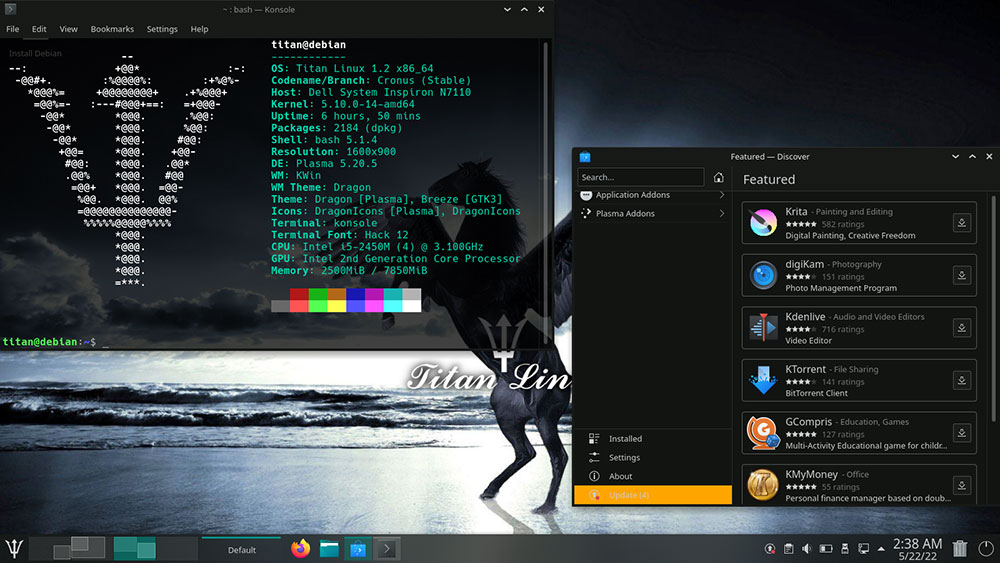The height and width of the screenshot is (563, 1000).
Task: Click the volume icon in system tray
Action: pyautogui.click(x=806, y=548)
